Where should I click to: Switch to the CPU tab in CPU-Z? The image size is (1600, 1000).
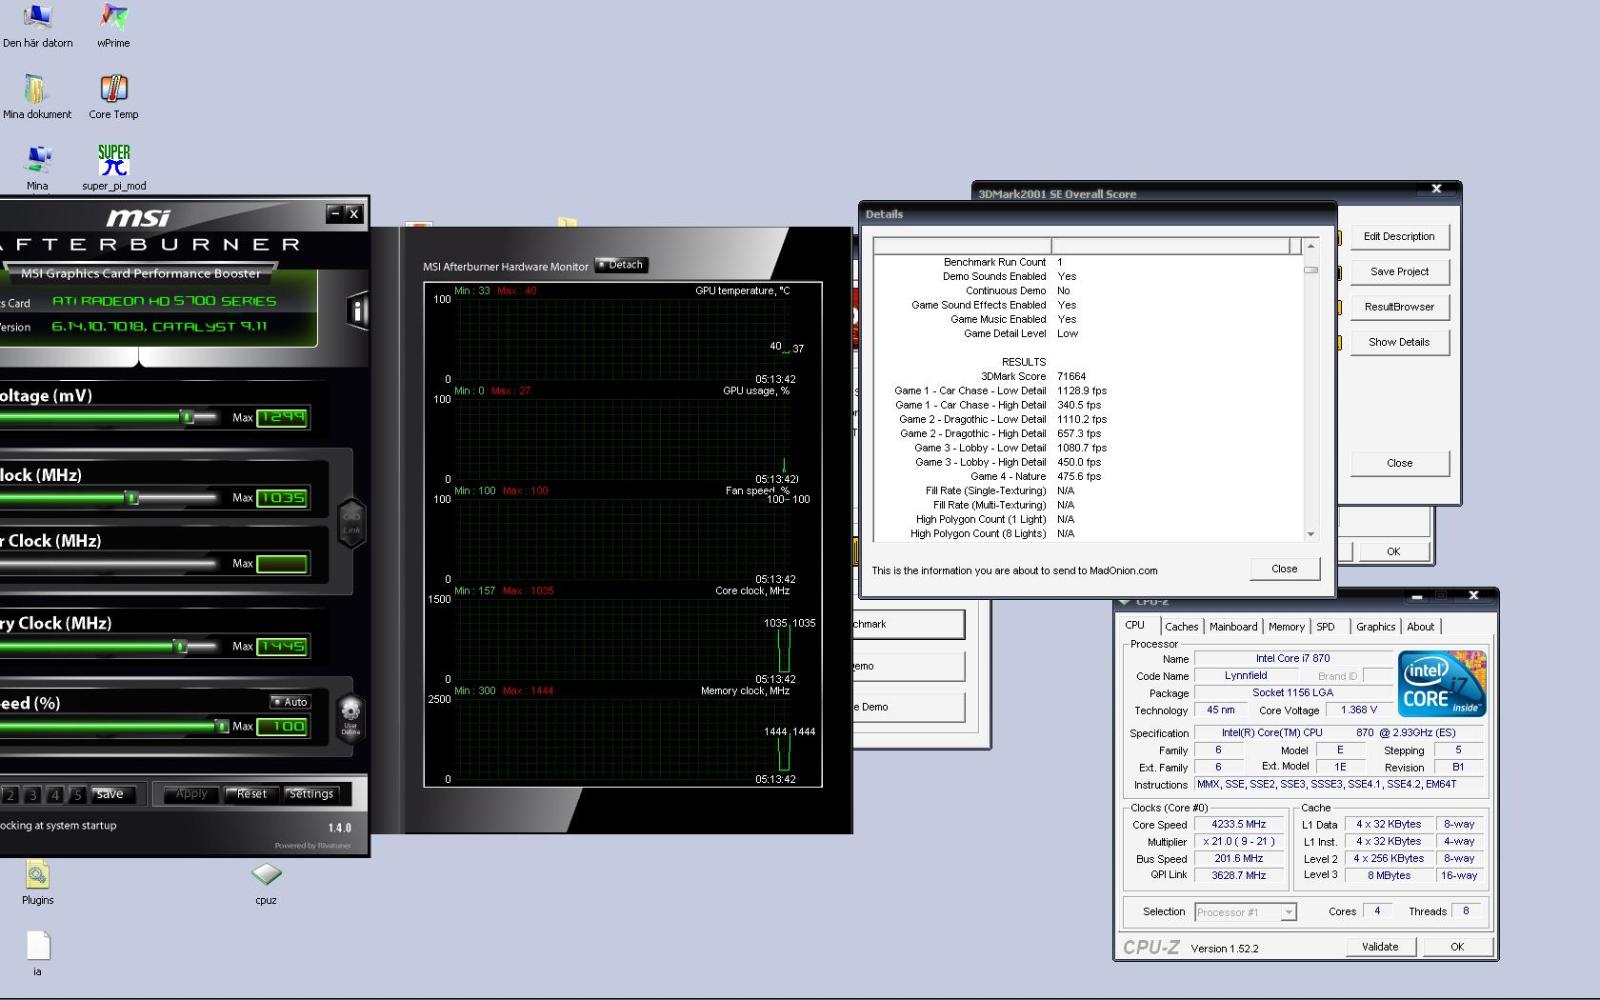click(1135, 626)
